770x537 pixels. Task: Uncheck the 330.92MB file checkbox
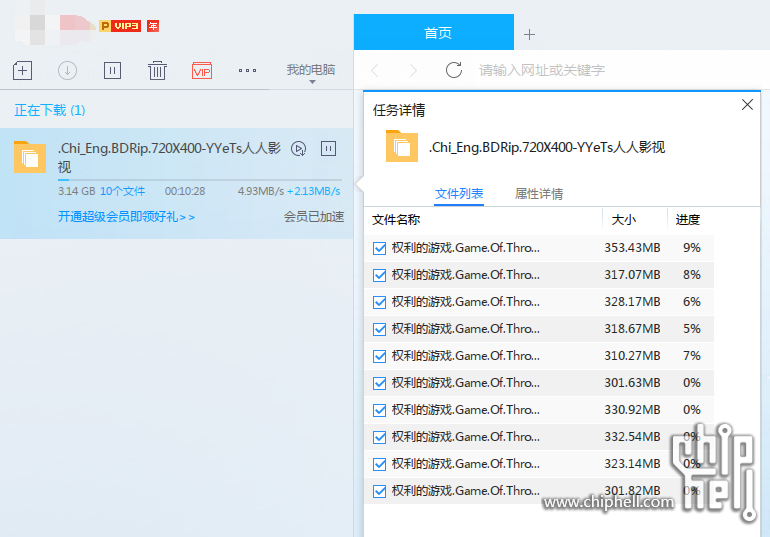379,410
